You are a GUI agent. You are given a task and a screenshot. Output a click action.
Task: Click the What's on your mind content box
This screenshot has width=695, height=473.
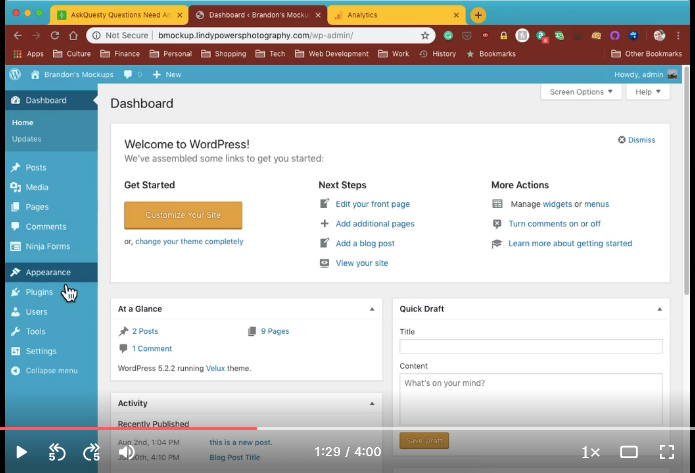(x=531, y=399)
